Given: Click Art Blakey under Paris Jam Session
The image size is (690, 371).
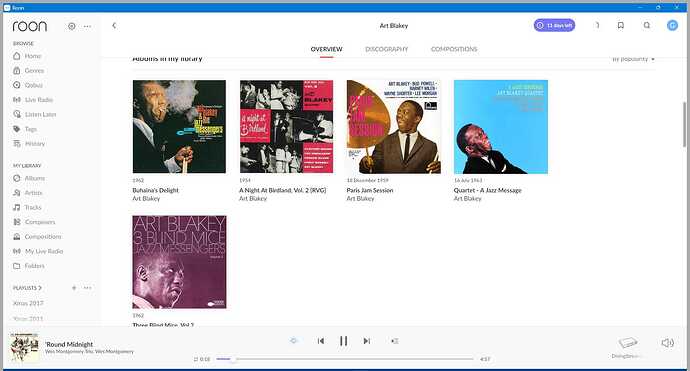Looking at the screenshot, I should pyautogui.click(x=360, y=198).
